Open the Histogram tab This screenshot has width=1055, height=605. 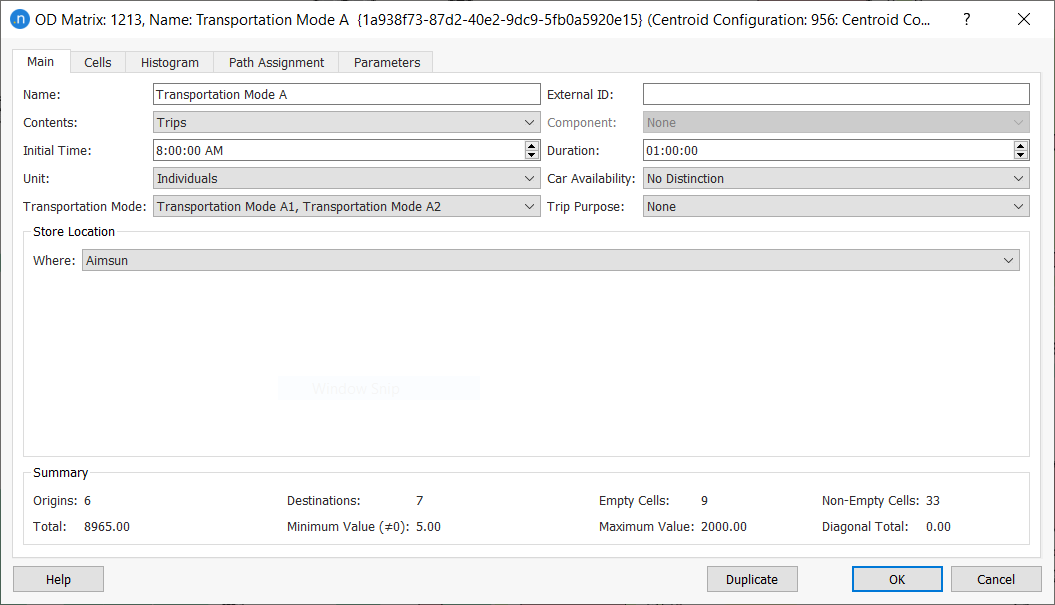tap(170, 62)
